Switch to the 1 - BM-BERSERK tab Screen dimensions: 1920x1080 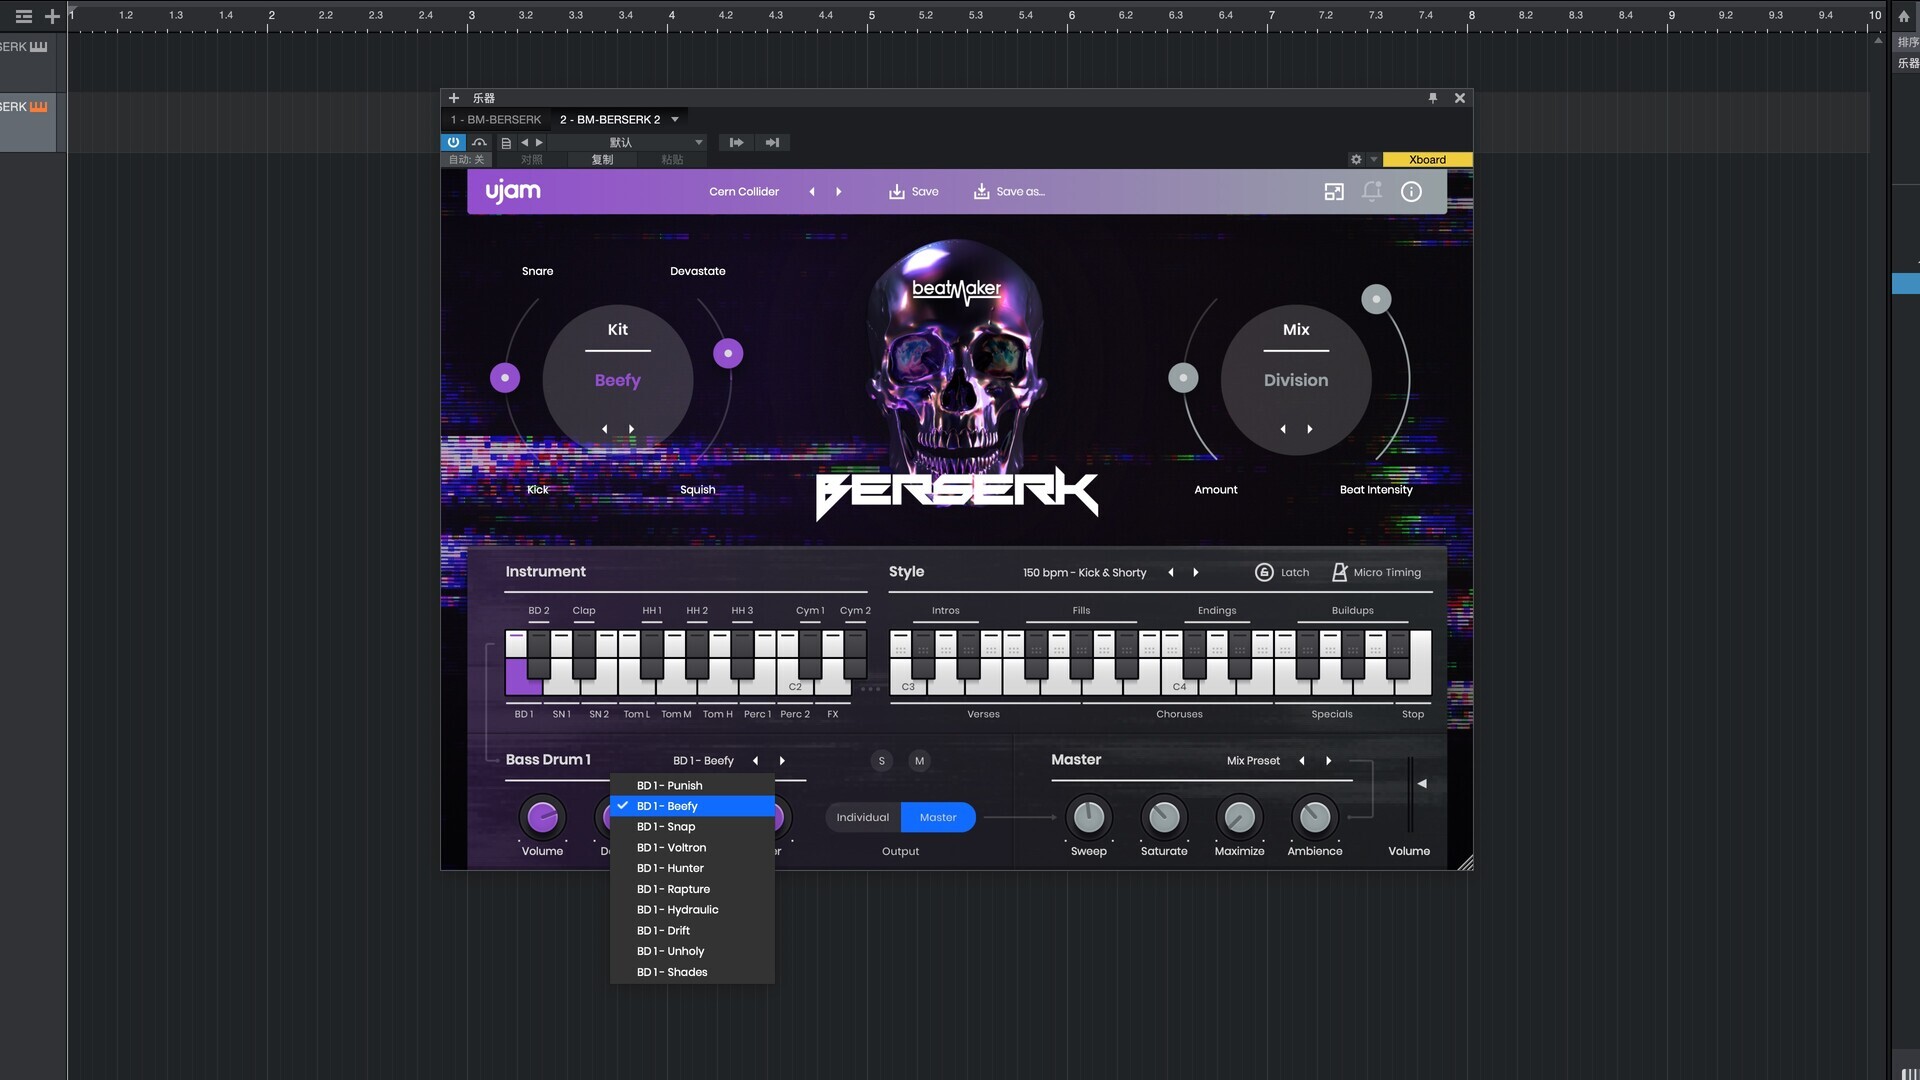pos(495,119)
